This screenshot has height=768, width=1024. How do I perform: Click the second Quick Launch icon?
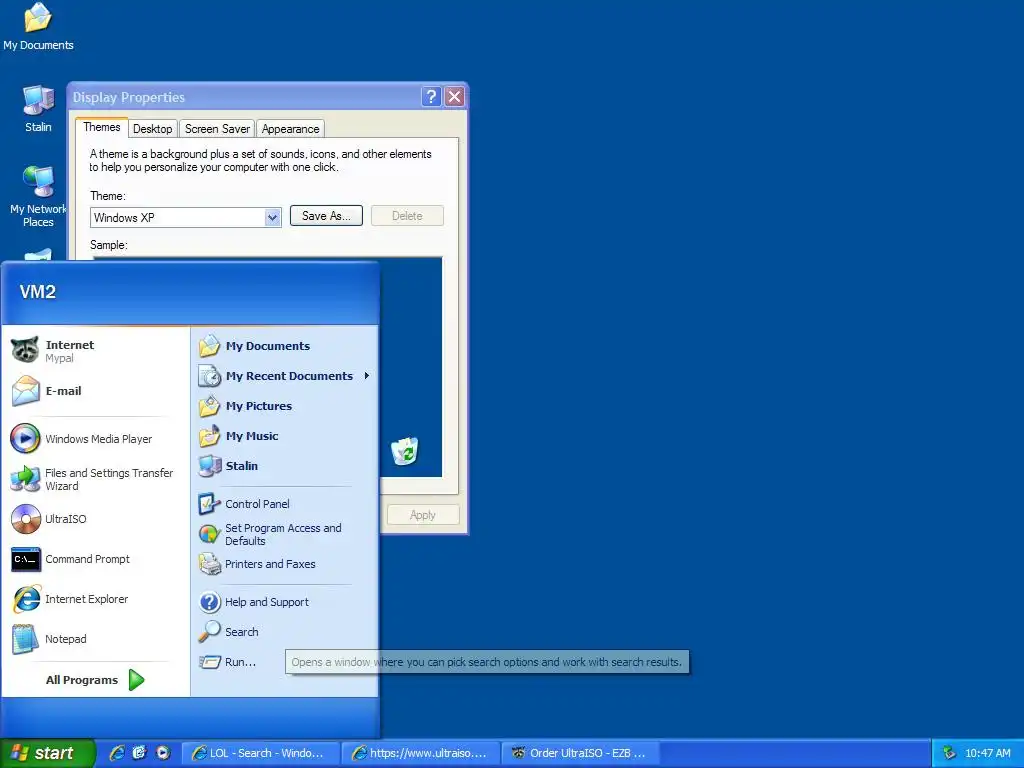click(140, 753)
